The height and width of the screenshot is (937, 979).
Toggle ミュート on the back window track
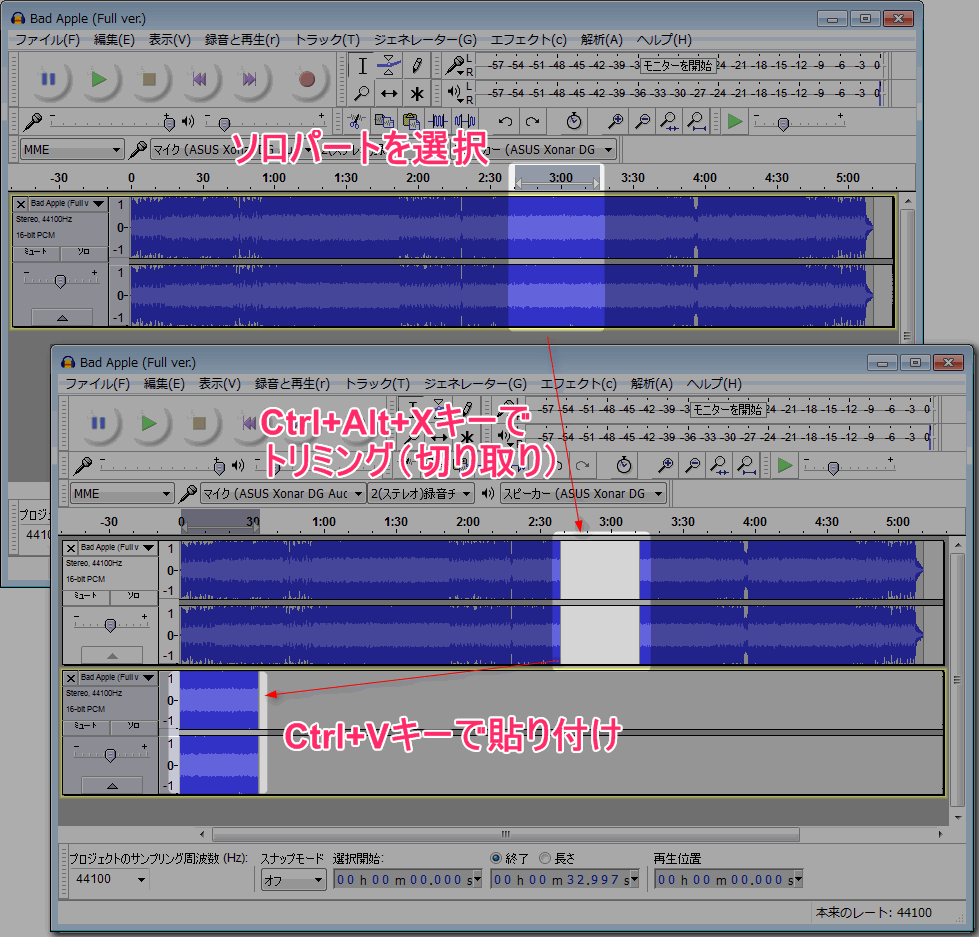click(36, 252)
